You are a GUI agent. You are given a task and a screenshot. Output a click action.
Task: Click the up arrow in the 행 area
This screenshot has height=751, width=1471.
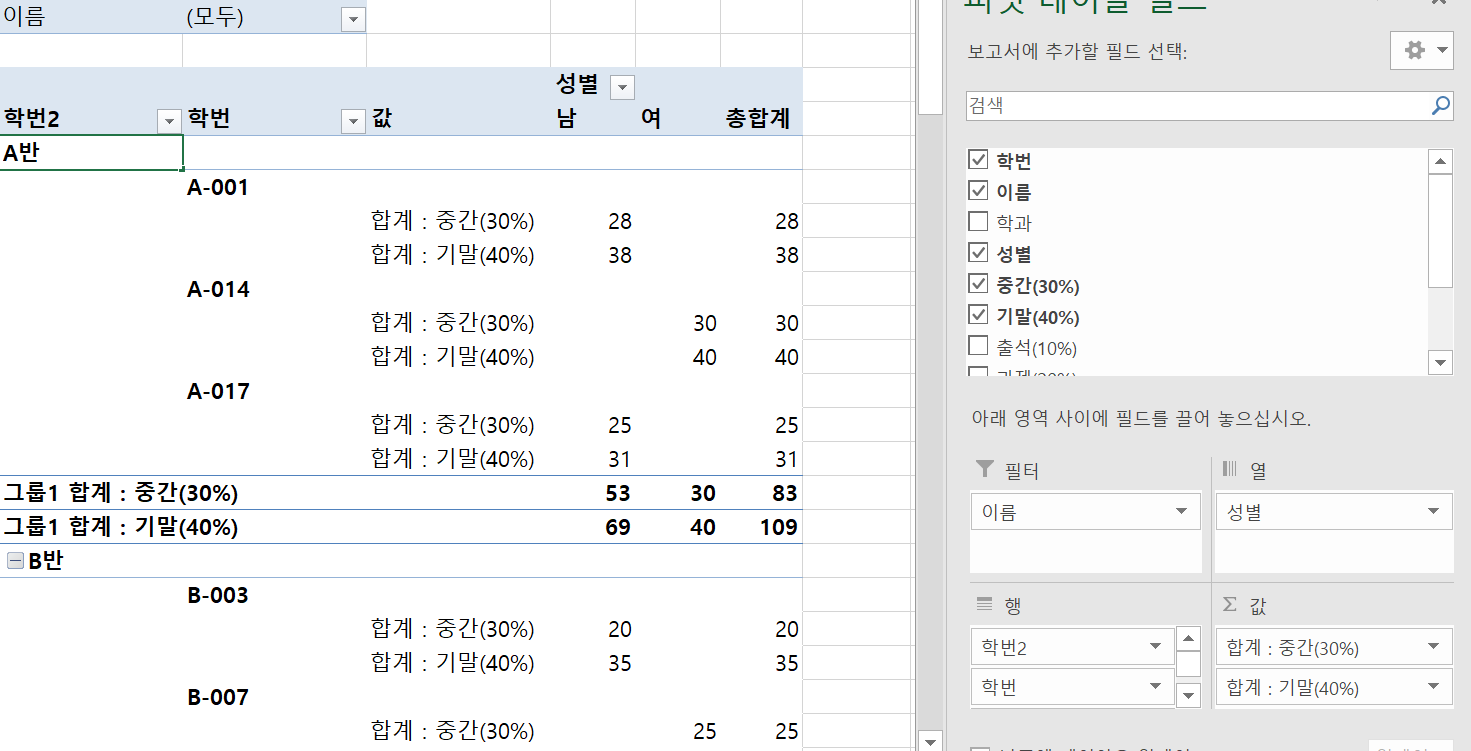(1188, 639)
